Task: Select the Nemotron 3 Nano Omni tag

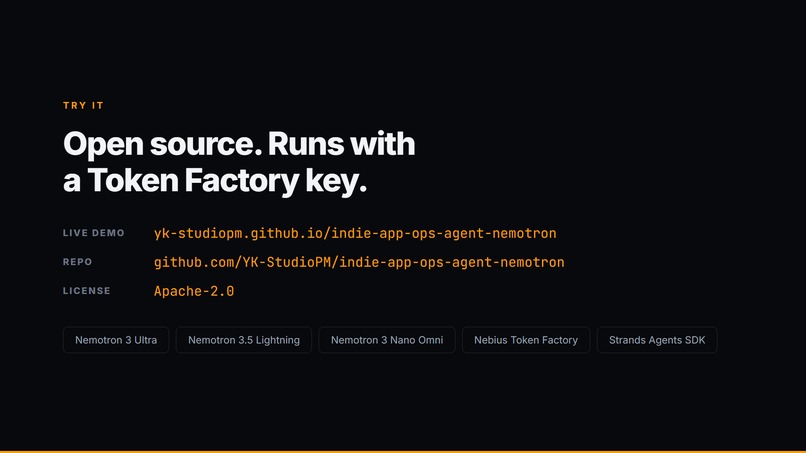Action: [x=387, y=340]
